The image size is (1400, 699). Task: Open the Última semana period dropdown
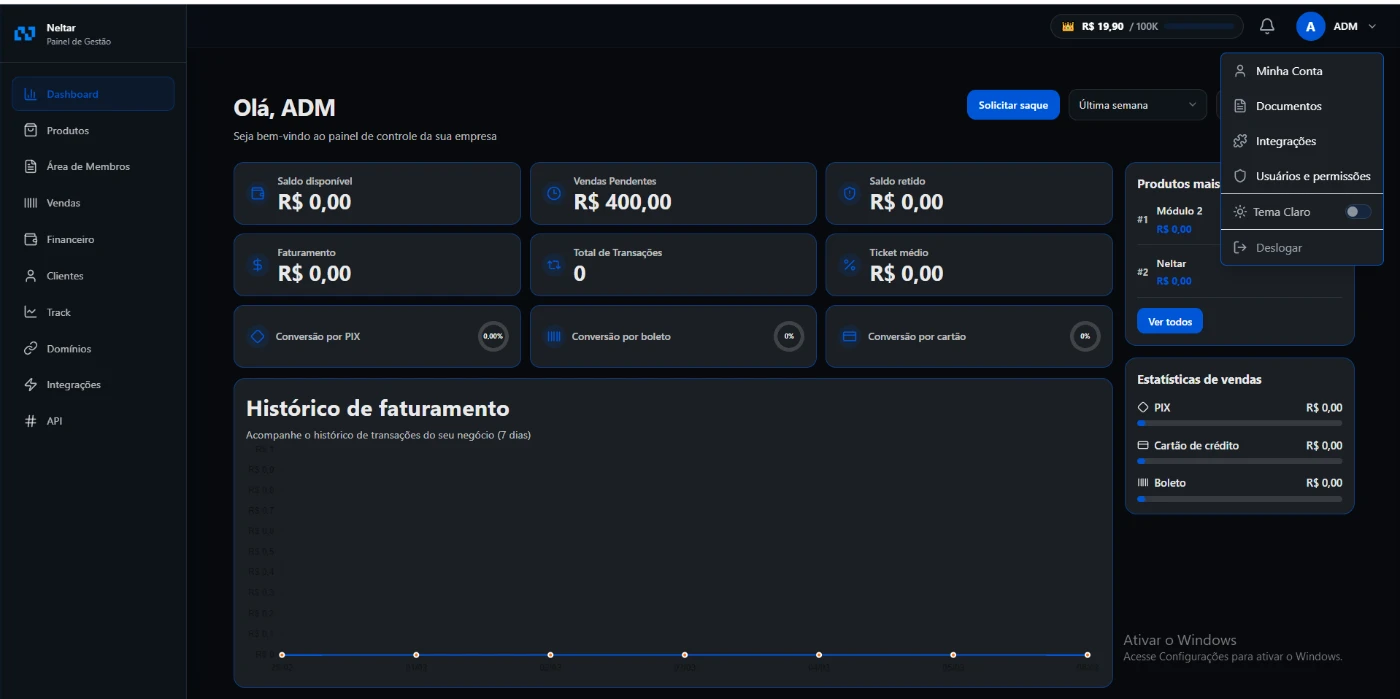[1137, 105]
